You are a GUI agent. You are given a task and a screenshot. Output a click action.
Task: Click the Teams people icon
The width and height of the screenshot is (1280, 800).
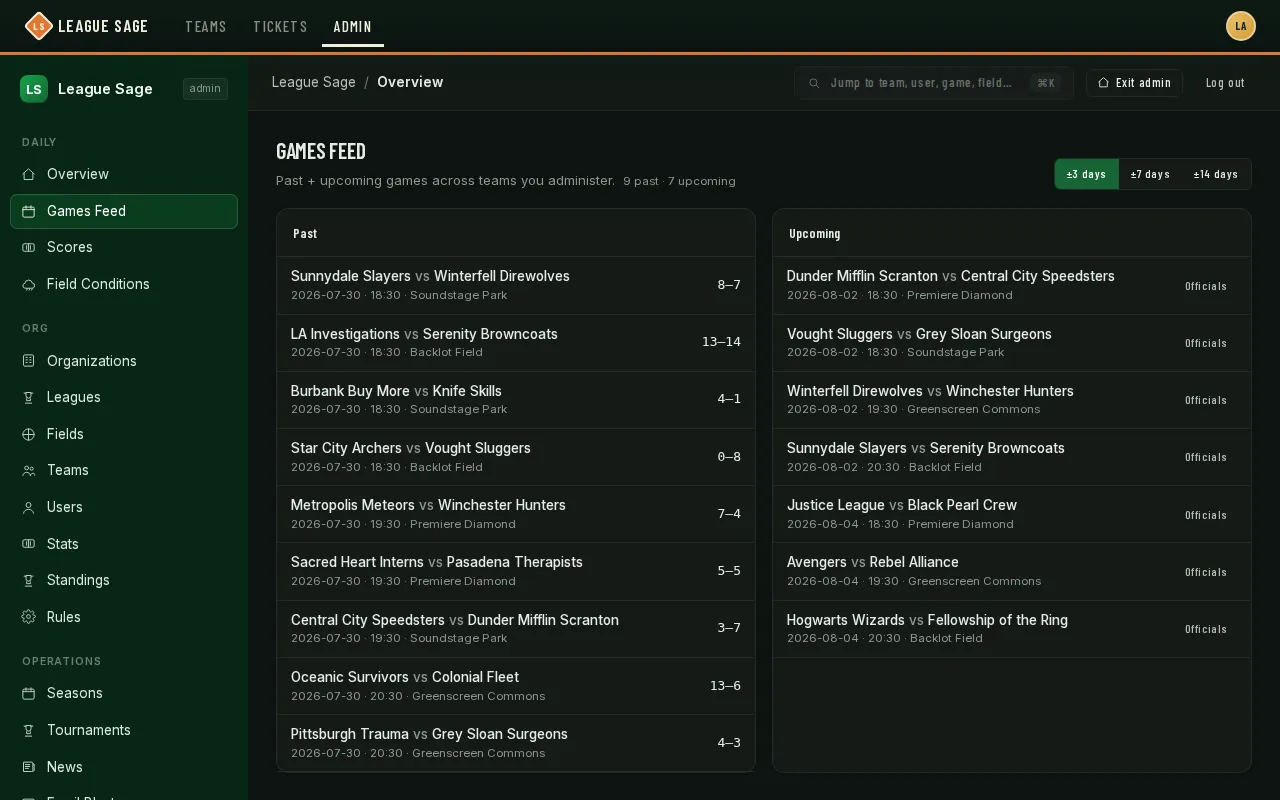29,470
